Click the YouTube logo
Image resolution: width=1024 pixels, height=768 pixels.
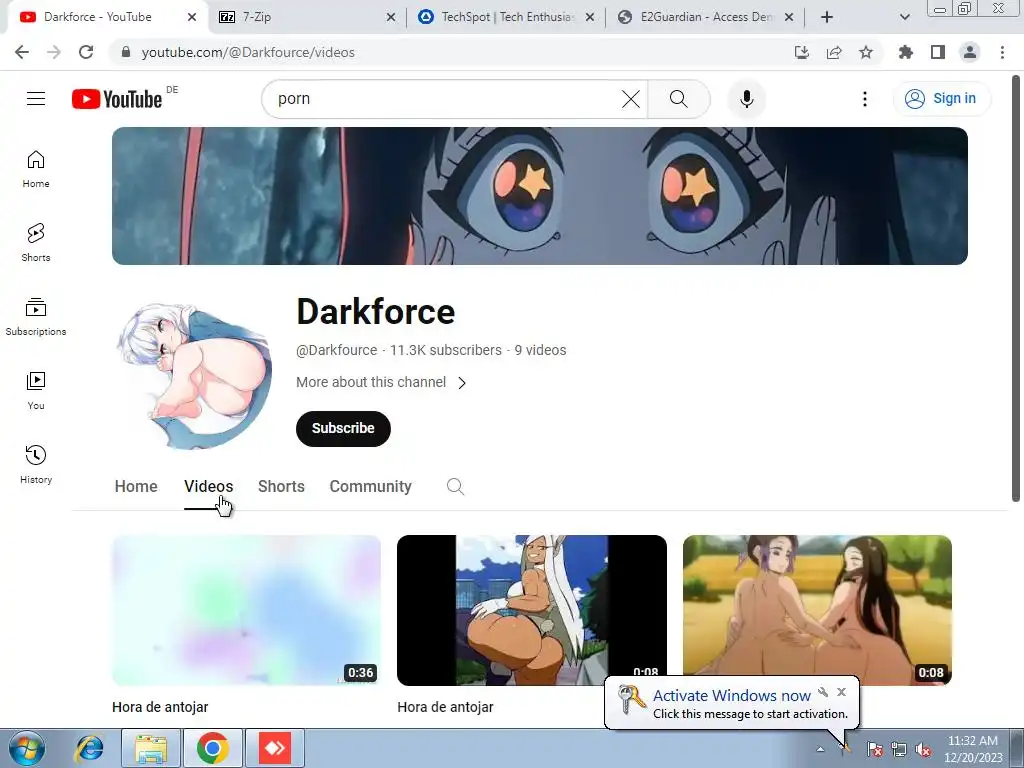pos(117,99)
